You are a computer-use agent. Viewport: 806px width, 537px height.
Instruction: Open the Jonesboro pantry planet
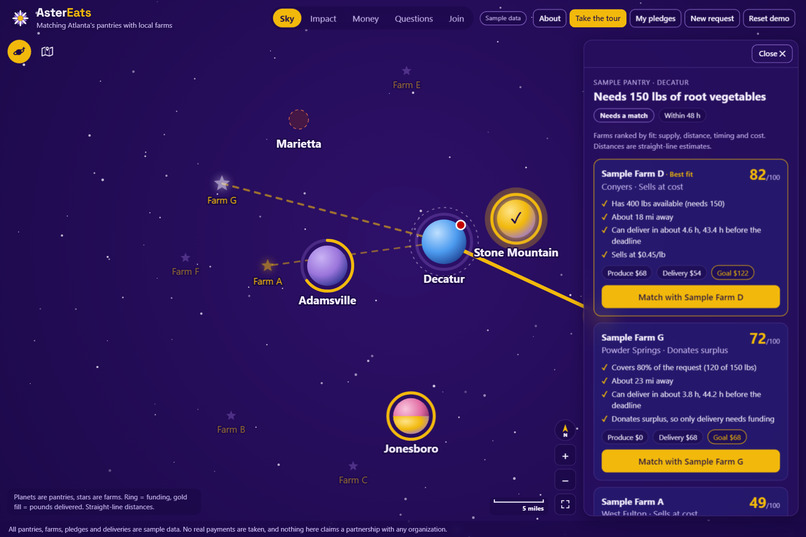pos(411,416)
